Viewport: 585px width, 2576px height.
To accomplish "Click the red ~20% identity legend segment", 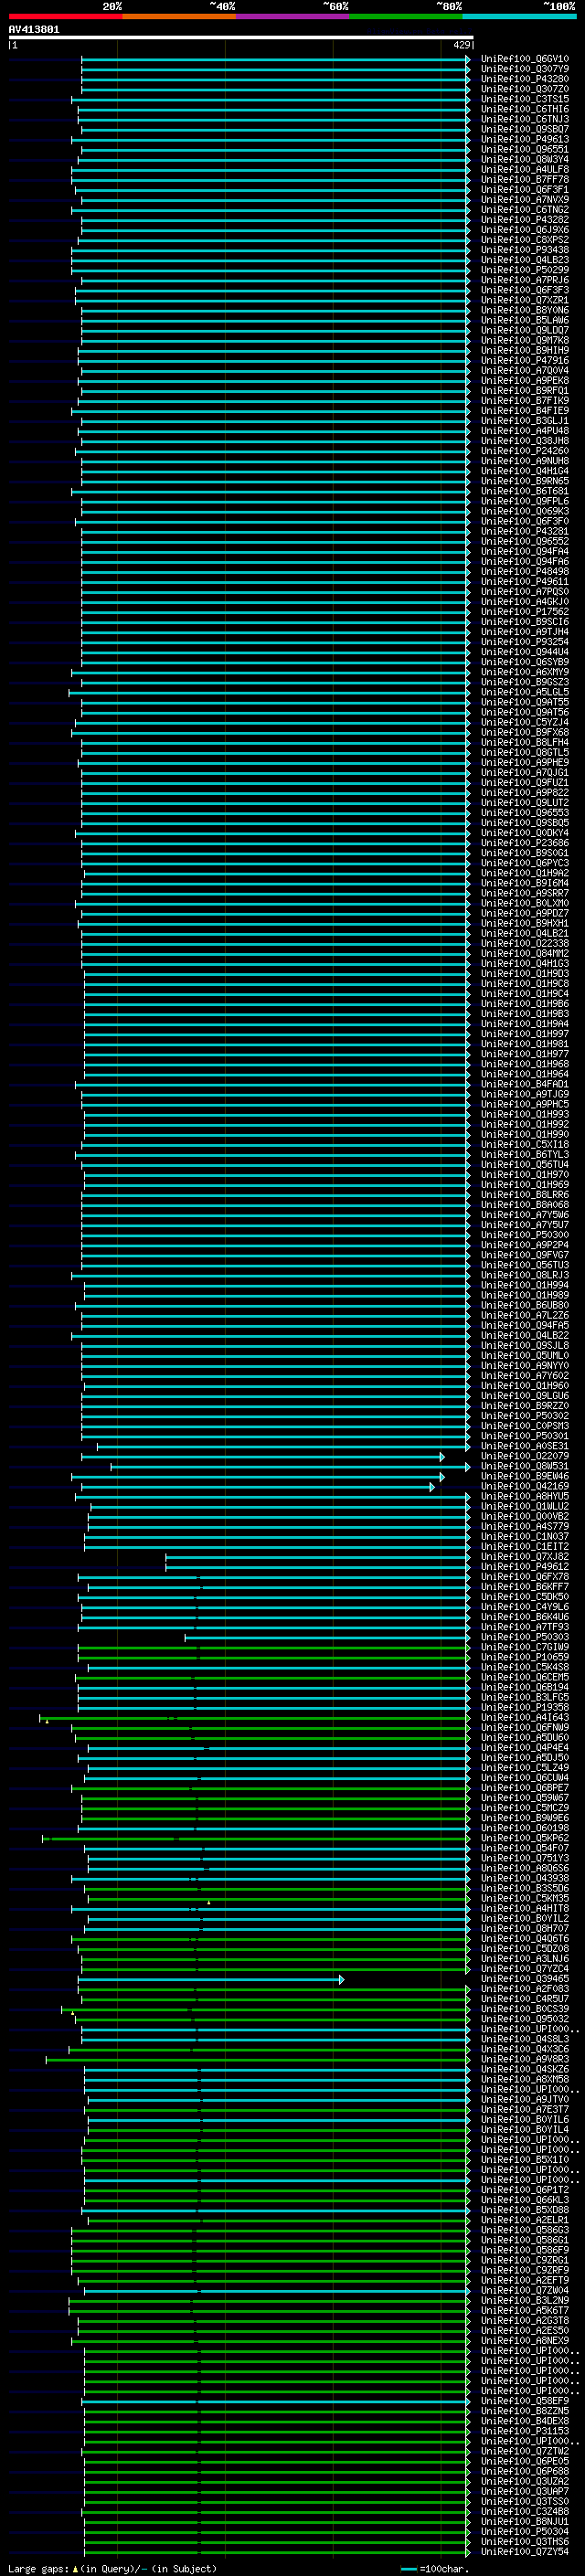I will (65, 16).
